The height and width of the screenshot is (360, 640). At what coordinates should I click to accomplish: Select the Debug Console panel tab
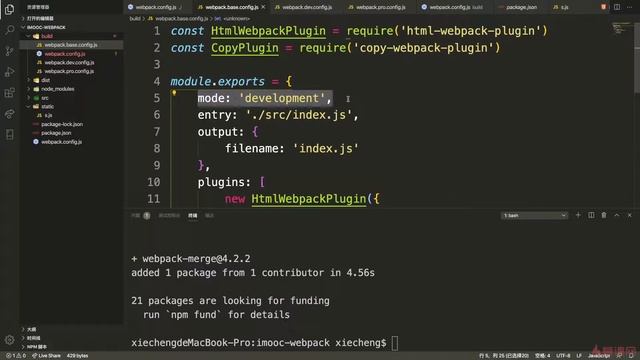point(169,216)
